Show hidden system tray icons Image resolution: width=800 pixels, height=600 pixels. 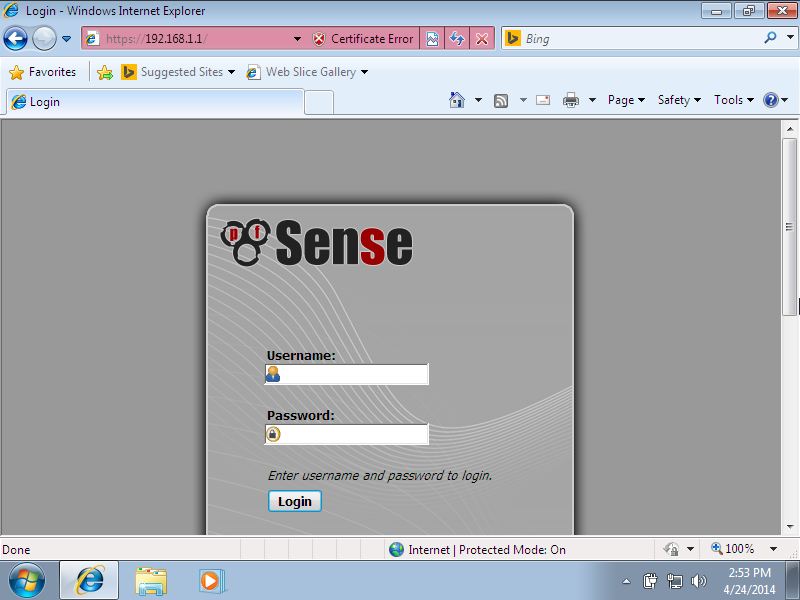tap(627, 581)
